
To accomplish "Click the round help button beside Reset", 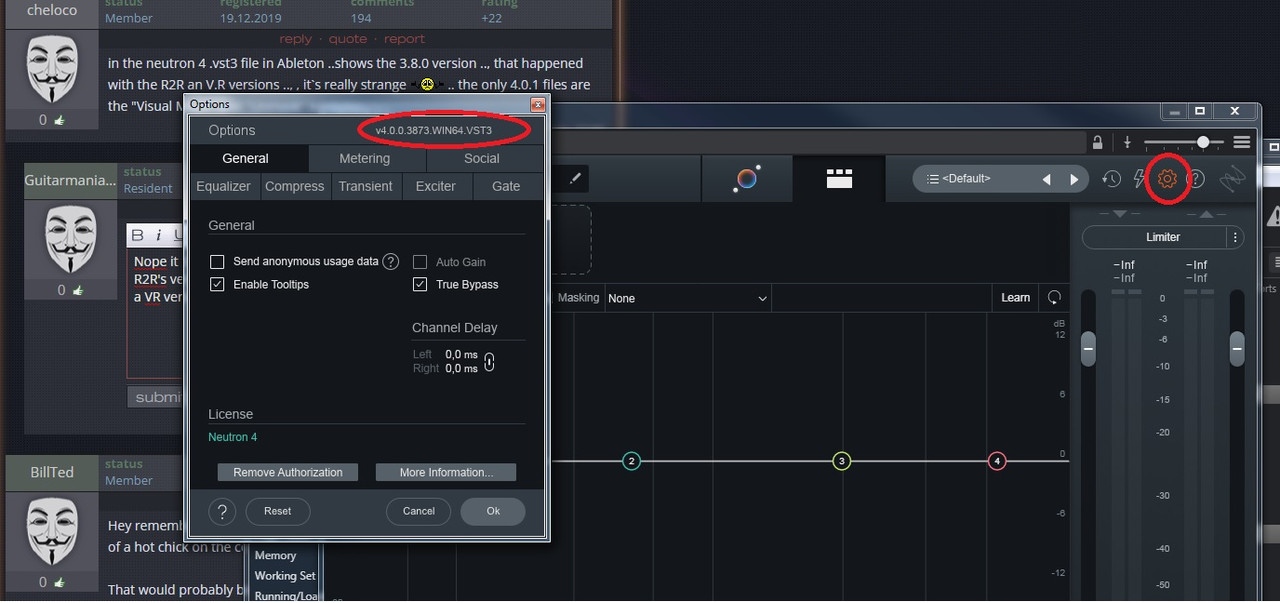I will point(222,511).
